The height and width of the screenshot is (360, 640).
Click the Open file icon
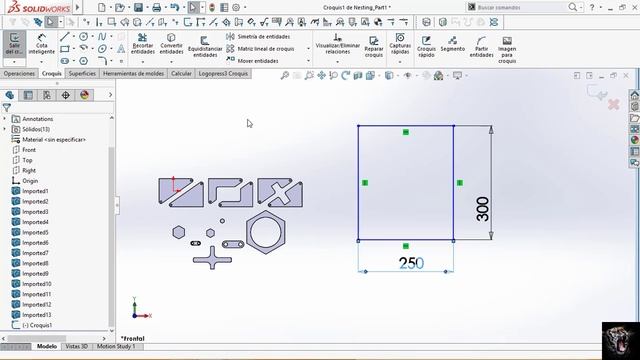(x=119, y=7)
